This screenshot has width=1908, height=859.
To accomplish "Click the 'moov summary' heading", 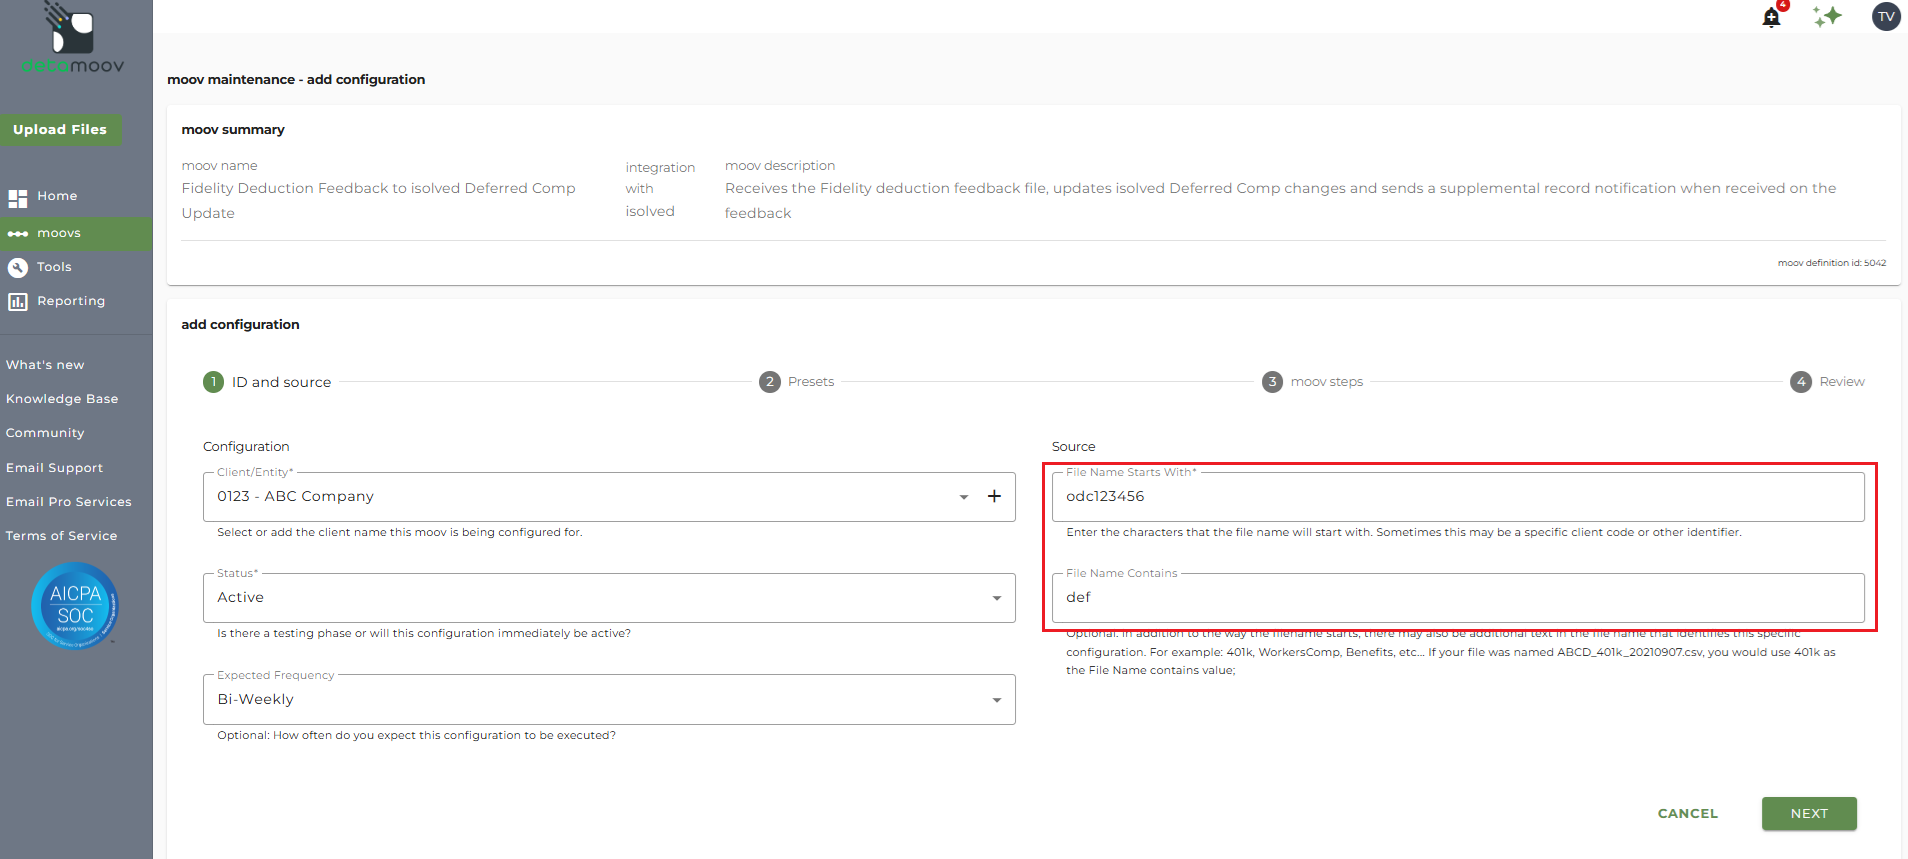I will tap(233, 130).
